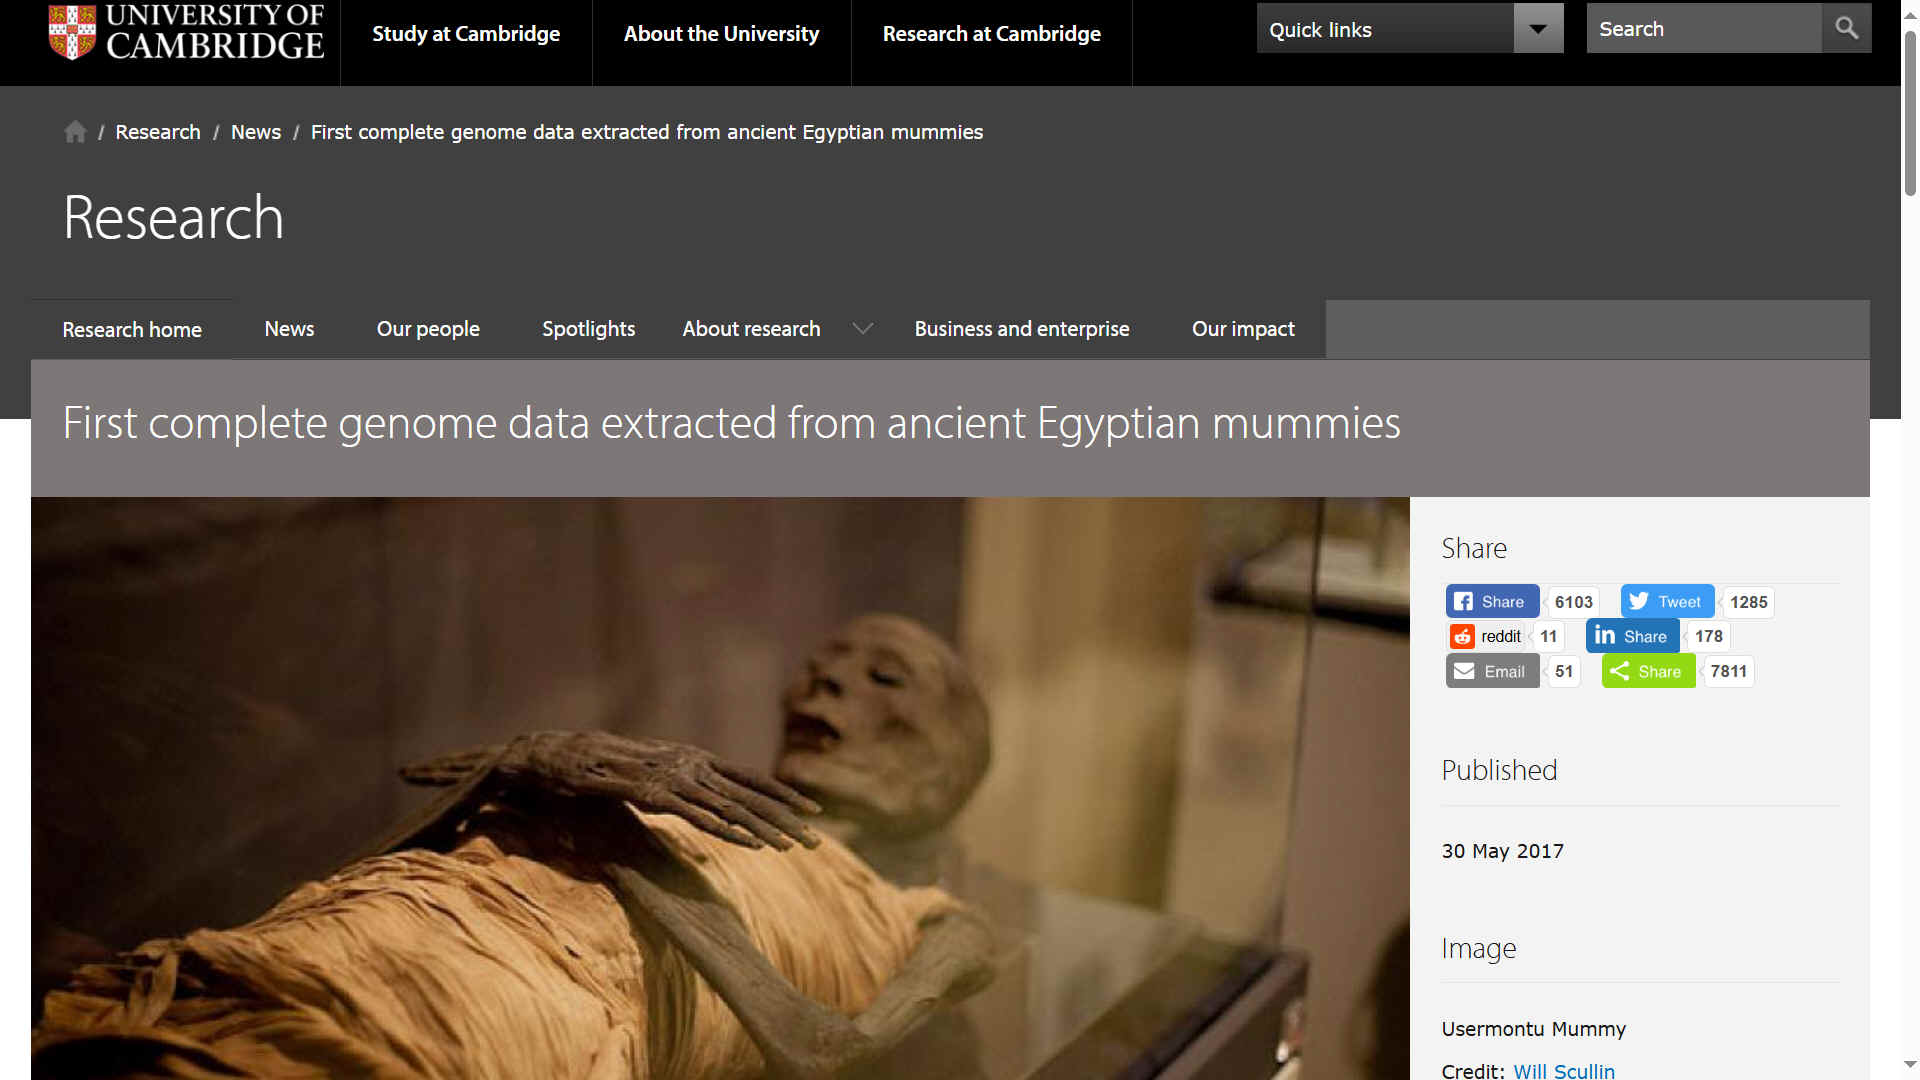Expand the About research chevron
Viewport: 1920px width, 1080px height.
[862, 329]
